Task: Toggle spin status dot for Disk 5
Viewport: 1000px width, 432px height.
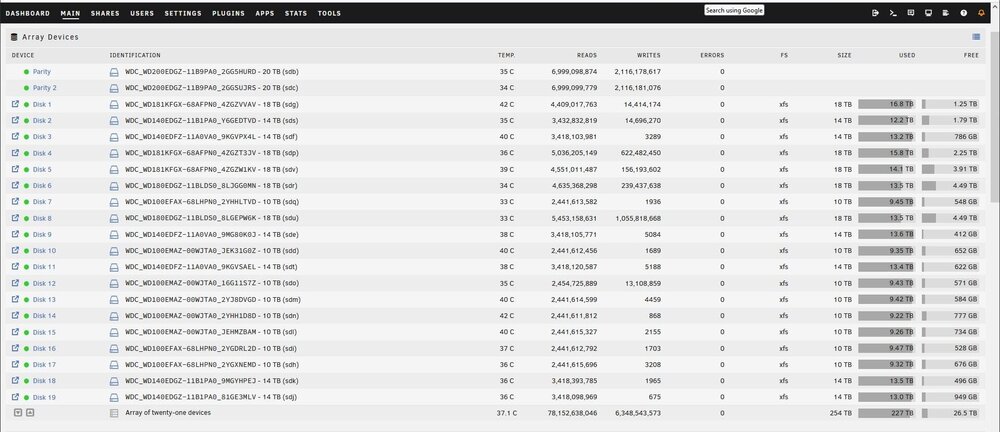Action: 26,169
